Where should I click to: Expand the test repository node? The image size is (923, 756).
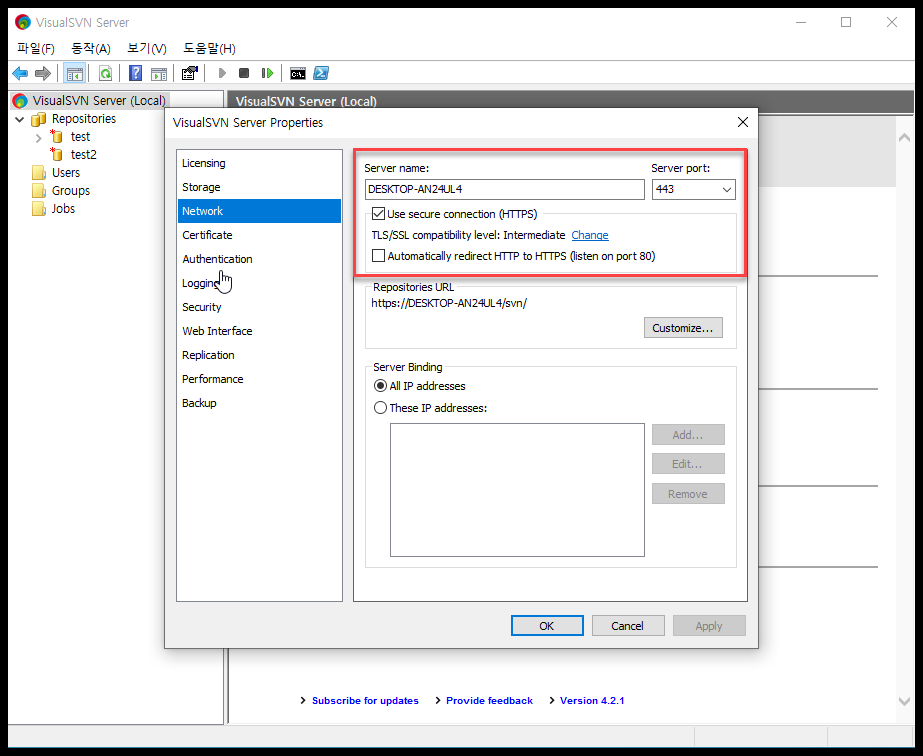click(38, 138)
